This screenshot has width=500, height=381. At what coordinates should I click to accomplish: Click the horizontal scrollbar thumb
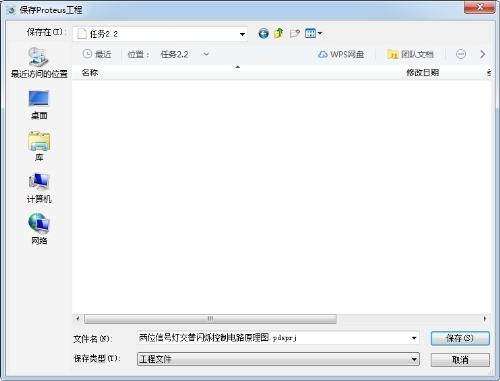pyautogui.click(x=210, y=319)
